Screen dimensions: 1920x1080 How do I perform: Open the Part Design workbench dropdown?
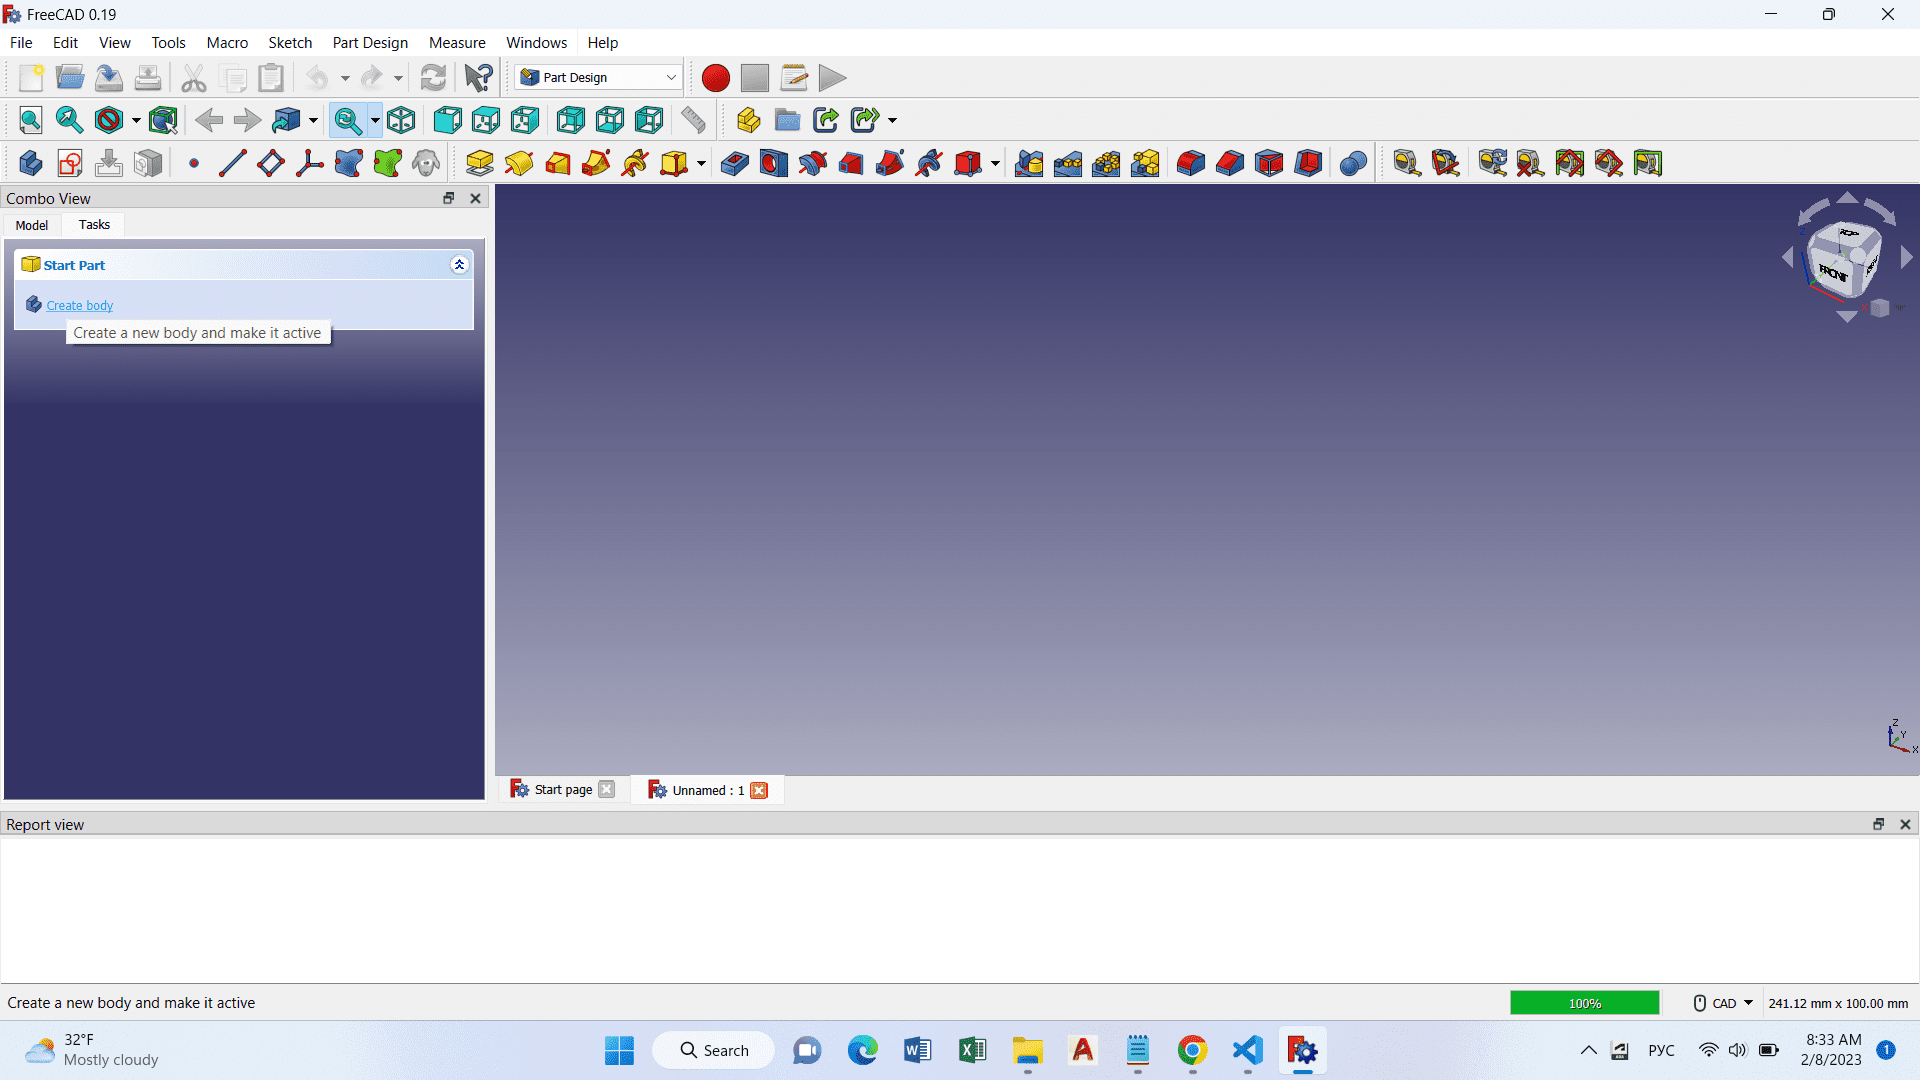(599, 78)
